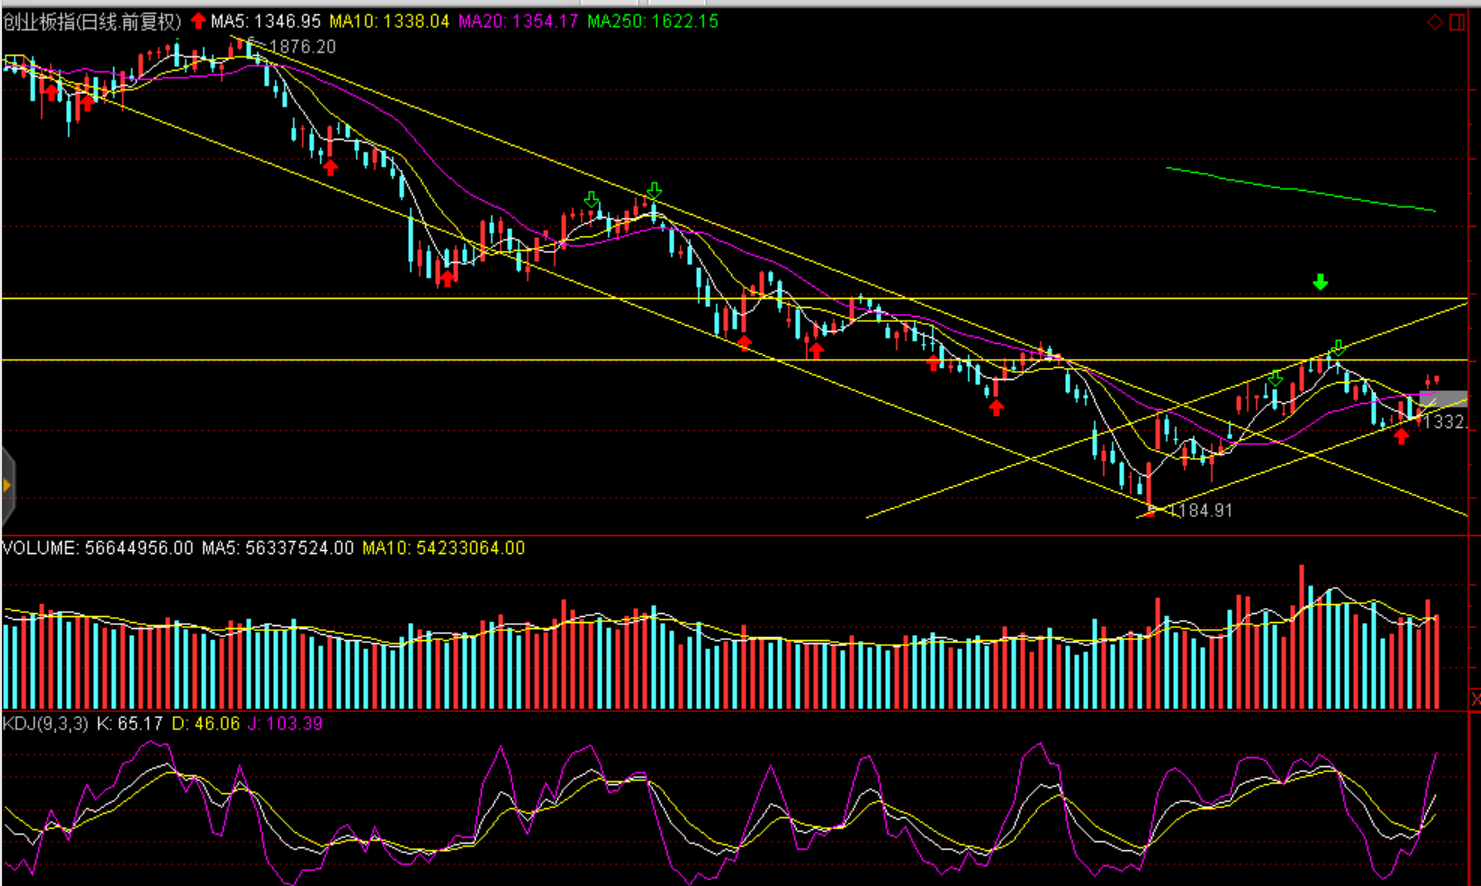Toggle the side panel layout icon
This screenshot has width=1481, height=886.
point(1457,22)
